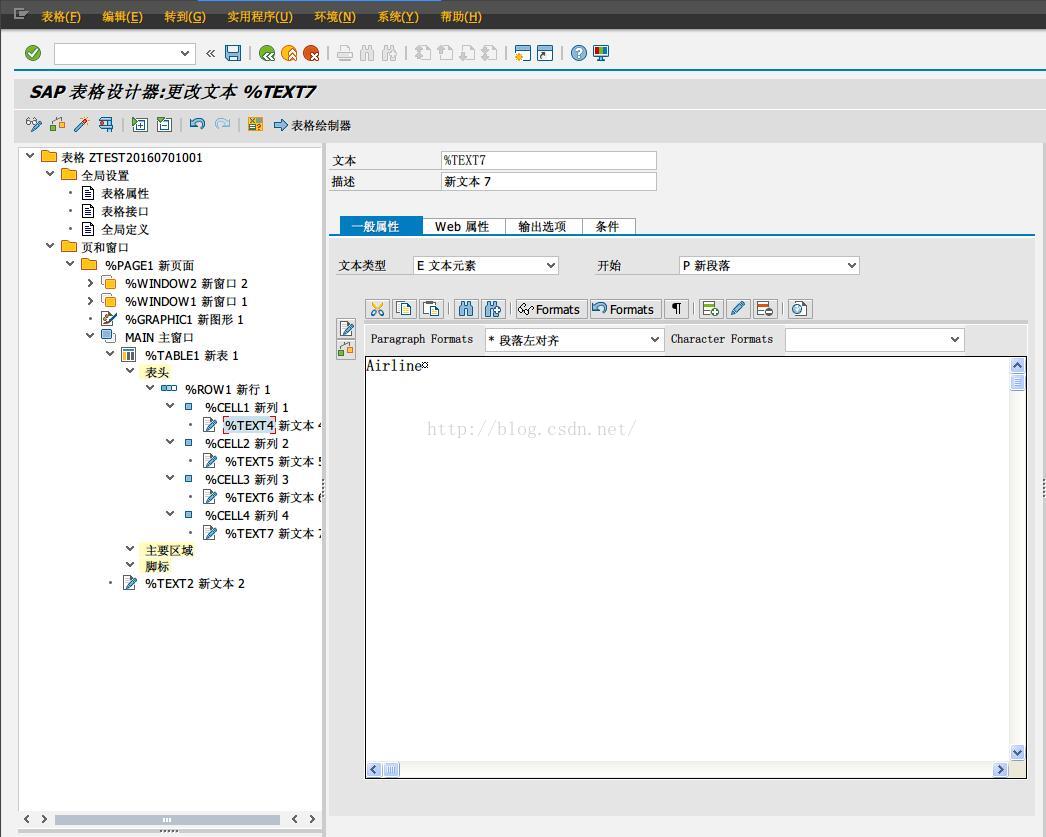Click the copy icon in text editor

pyautogui.click(x=404, y=309)
